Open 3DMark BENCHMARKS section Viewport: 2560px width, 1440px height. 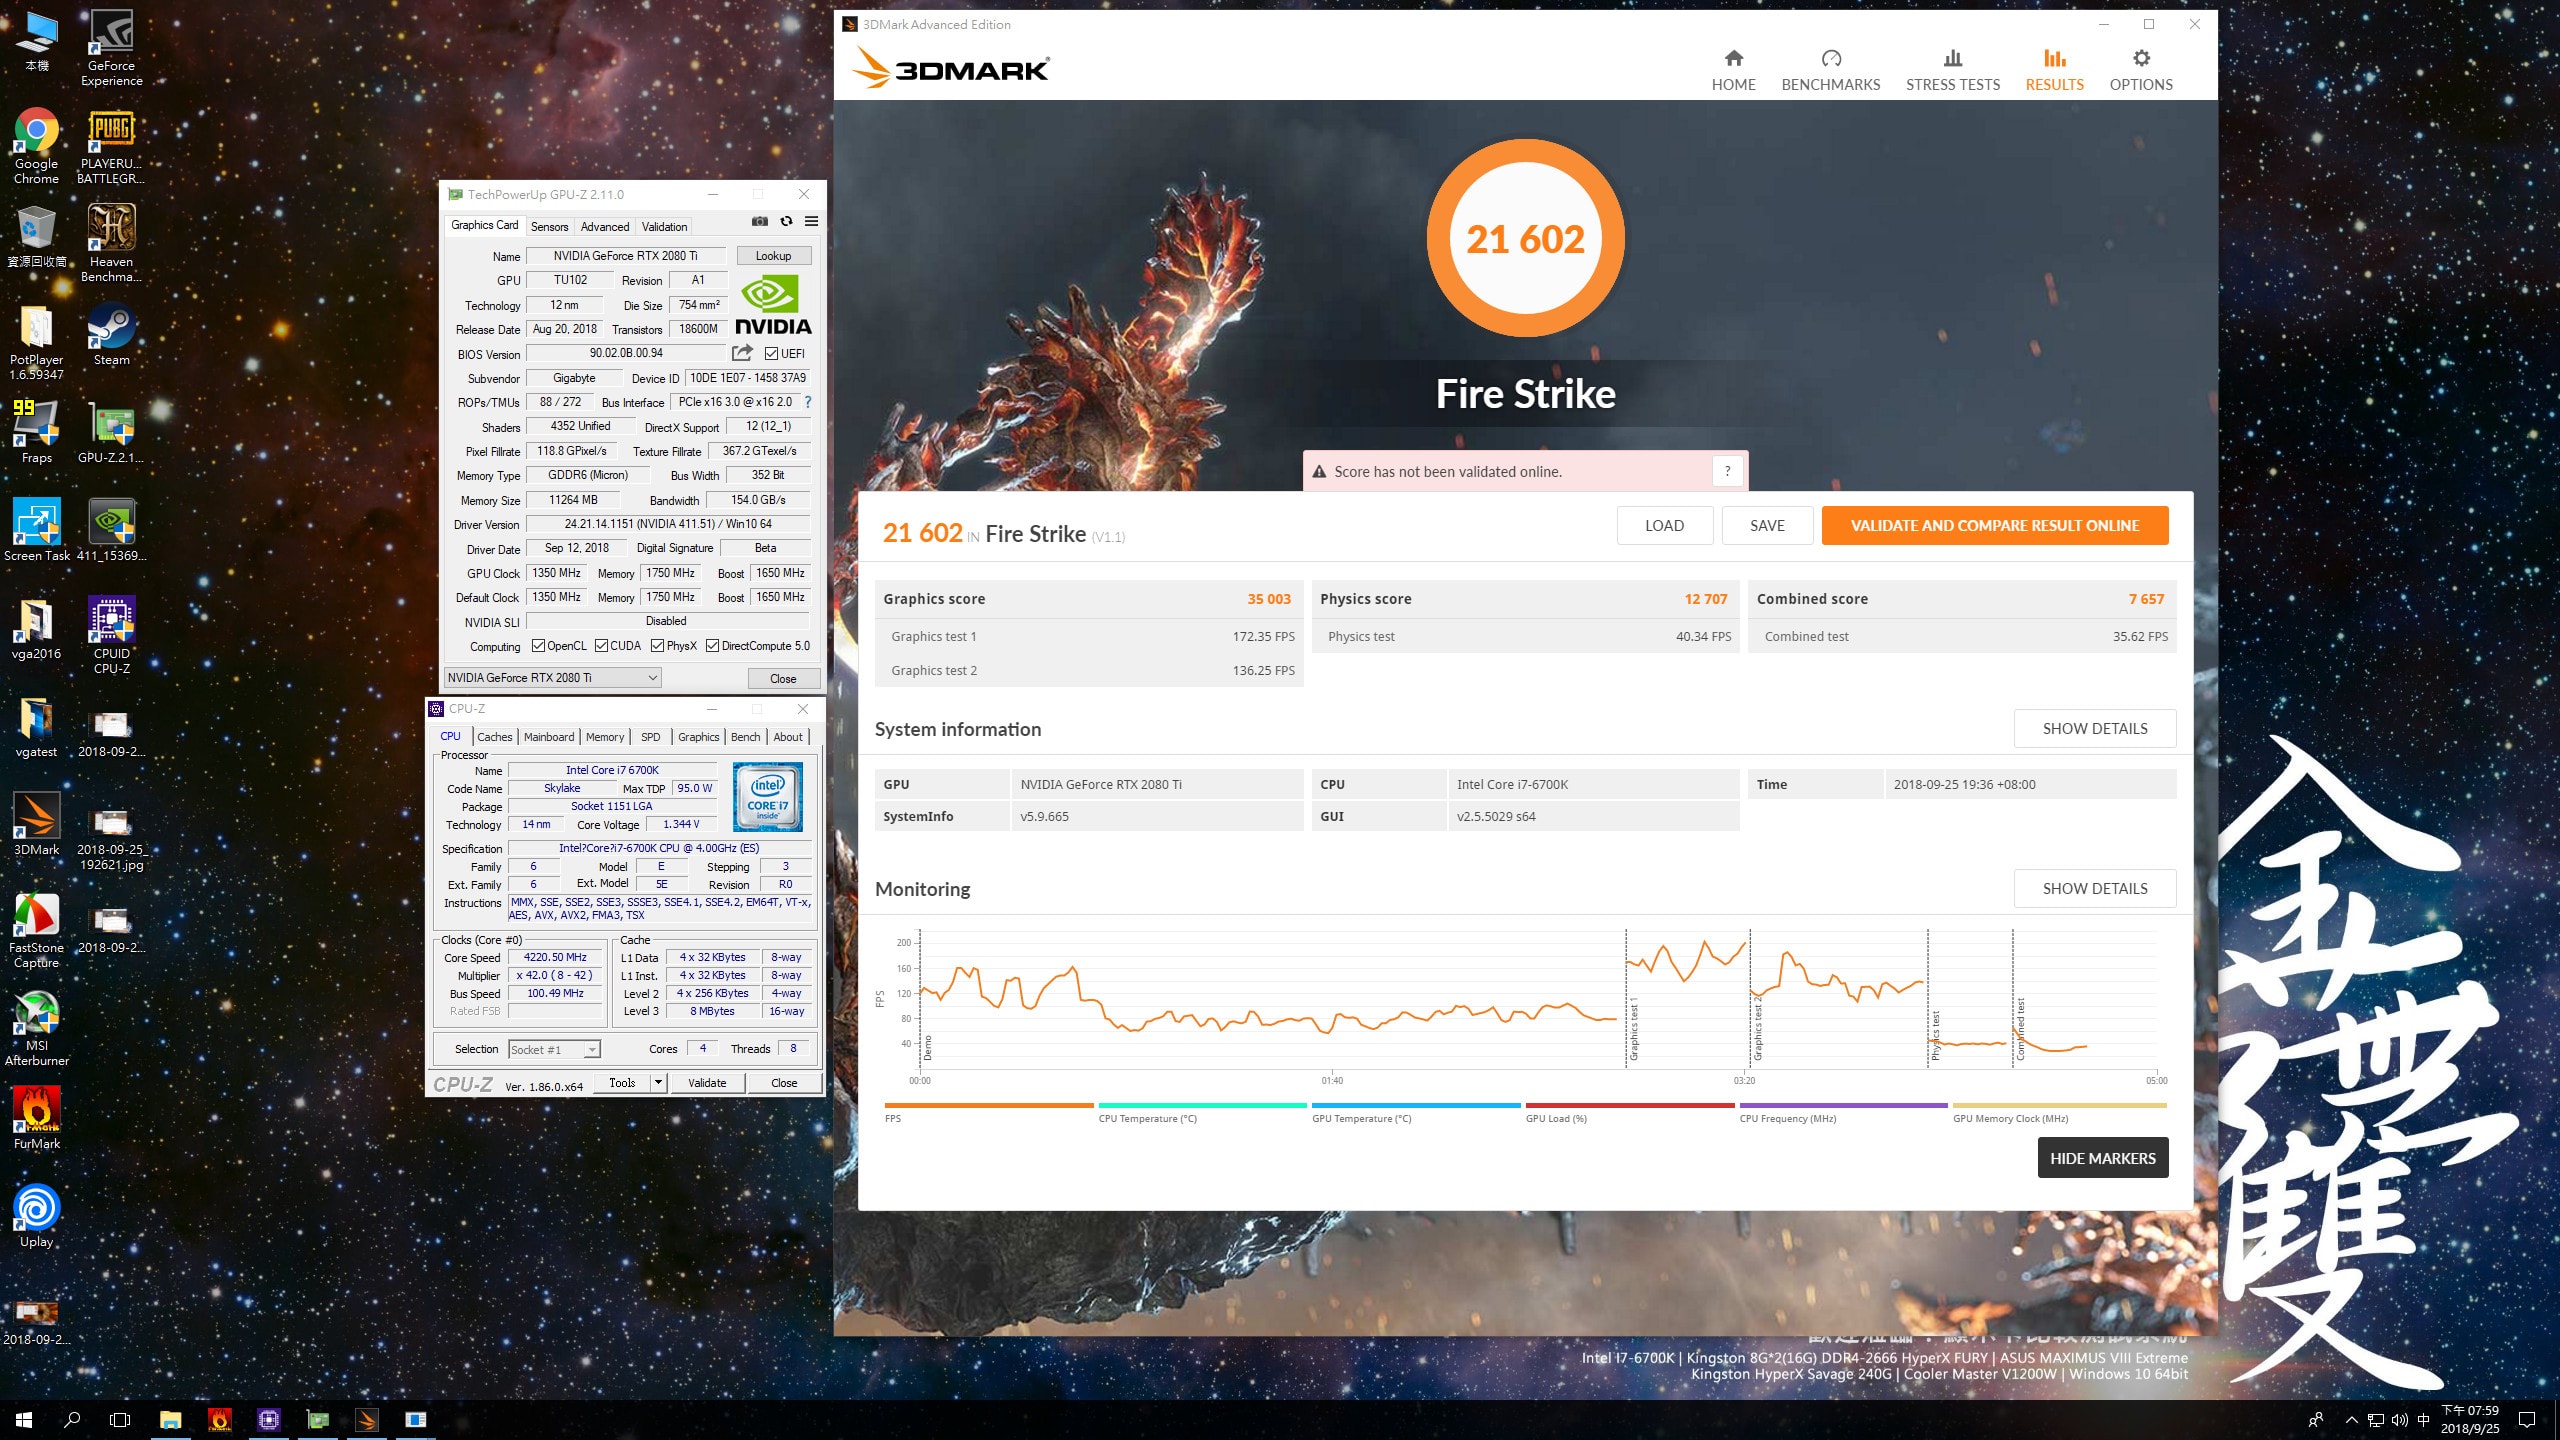pyautogui.click(x=1830, y=70)
